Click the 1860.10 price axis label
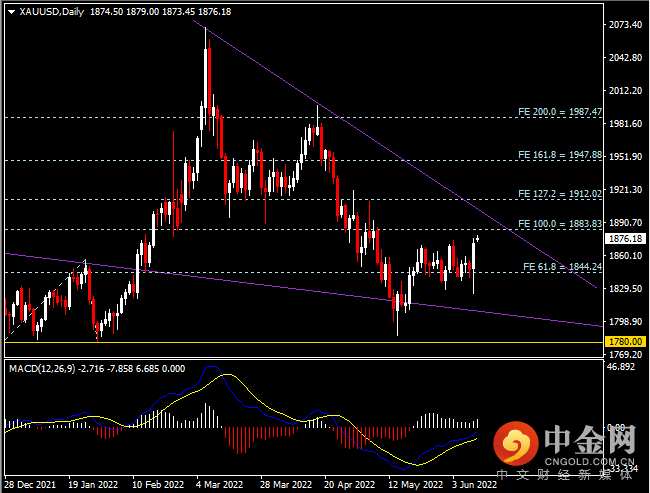Screen dimensions: 650x493 625,255
